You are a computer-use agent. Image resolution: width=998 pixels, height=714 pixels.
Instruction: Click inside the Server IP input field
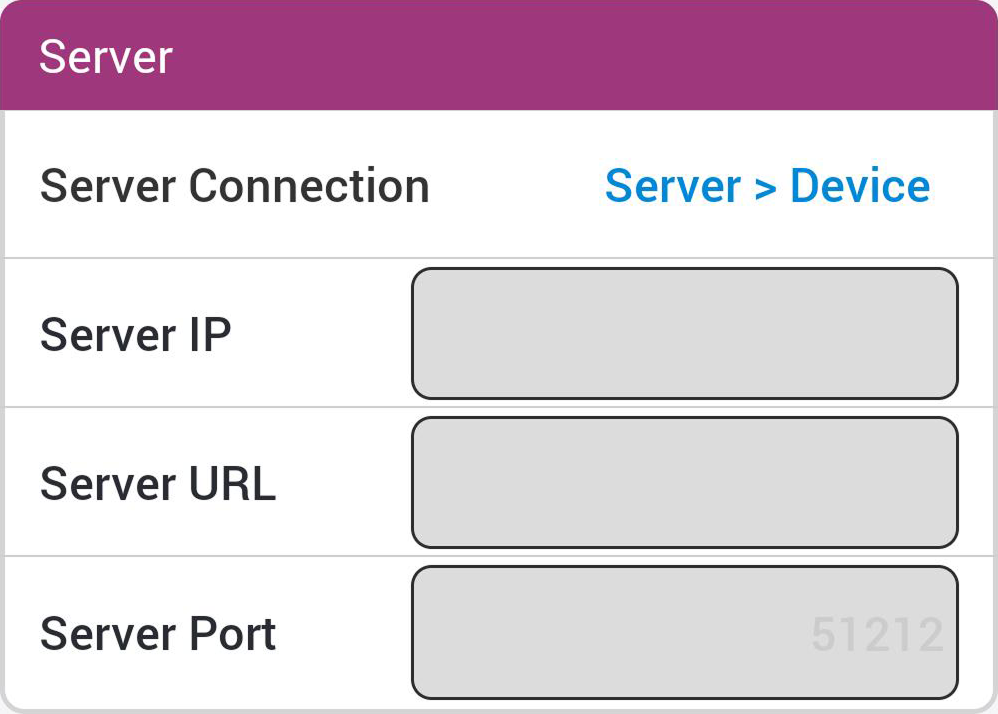coord(684,333)
